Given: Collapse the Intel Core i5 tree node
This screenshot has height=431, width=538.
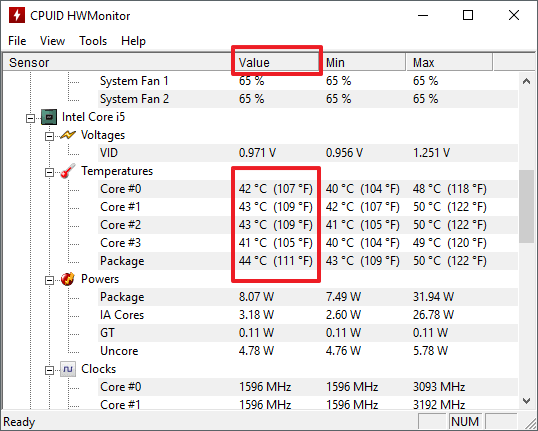Looking at the screenshot, I should pos(31,119).
